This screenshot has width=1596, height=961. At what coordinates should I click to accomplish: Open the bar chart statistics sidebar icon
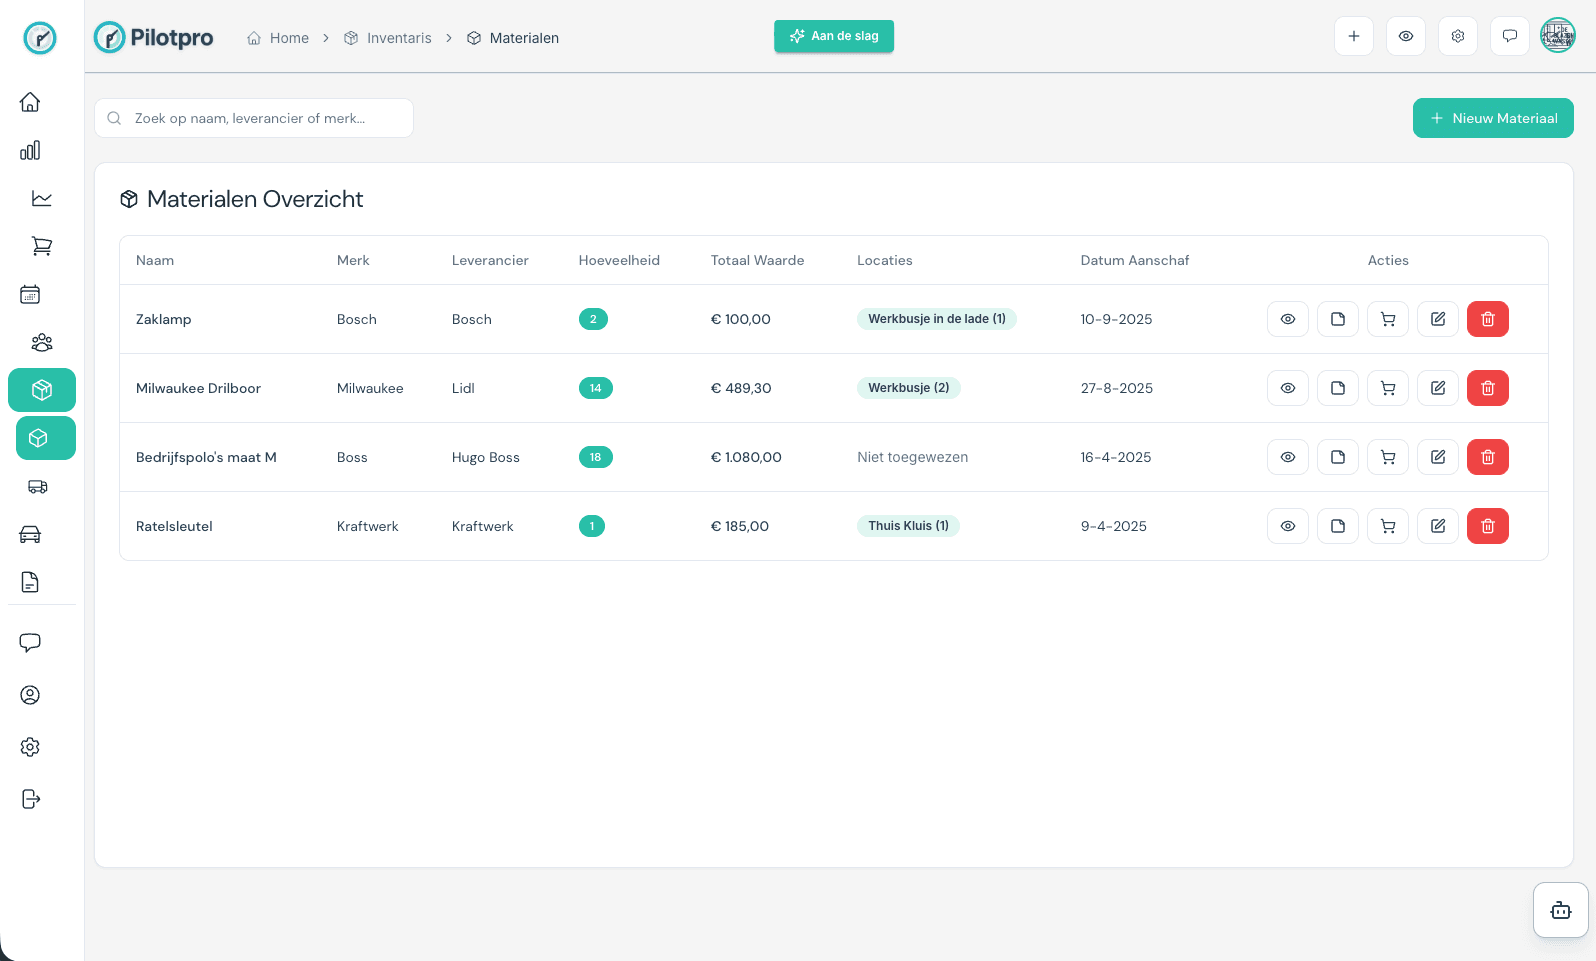(30, 150)
